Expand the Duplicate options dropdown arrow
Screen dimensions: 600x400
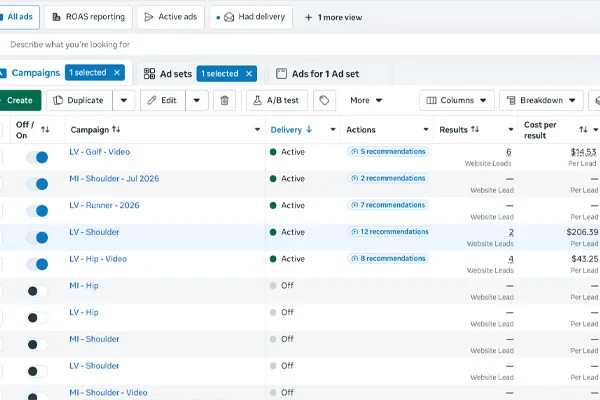[124, 100]
